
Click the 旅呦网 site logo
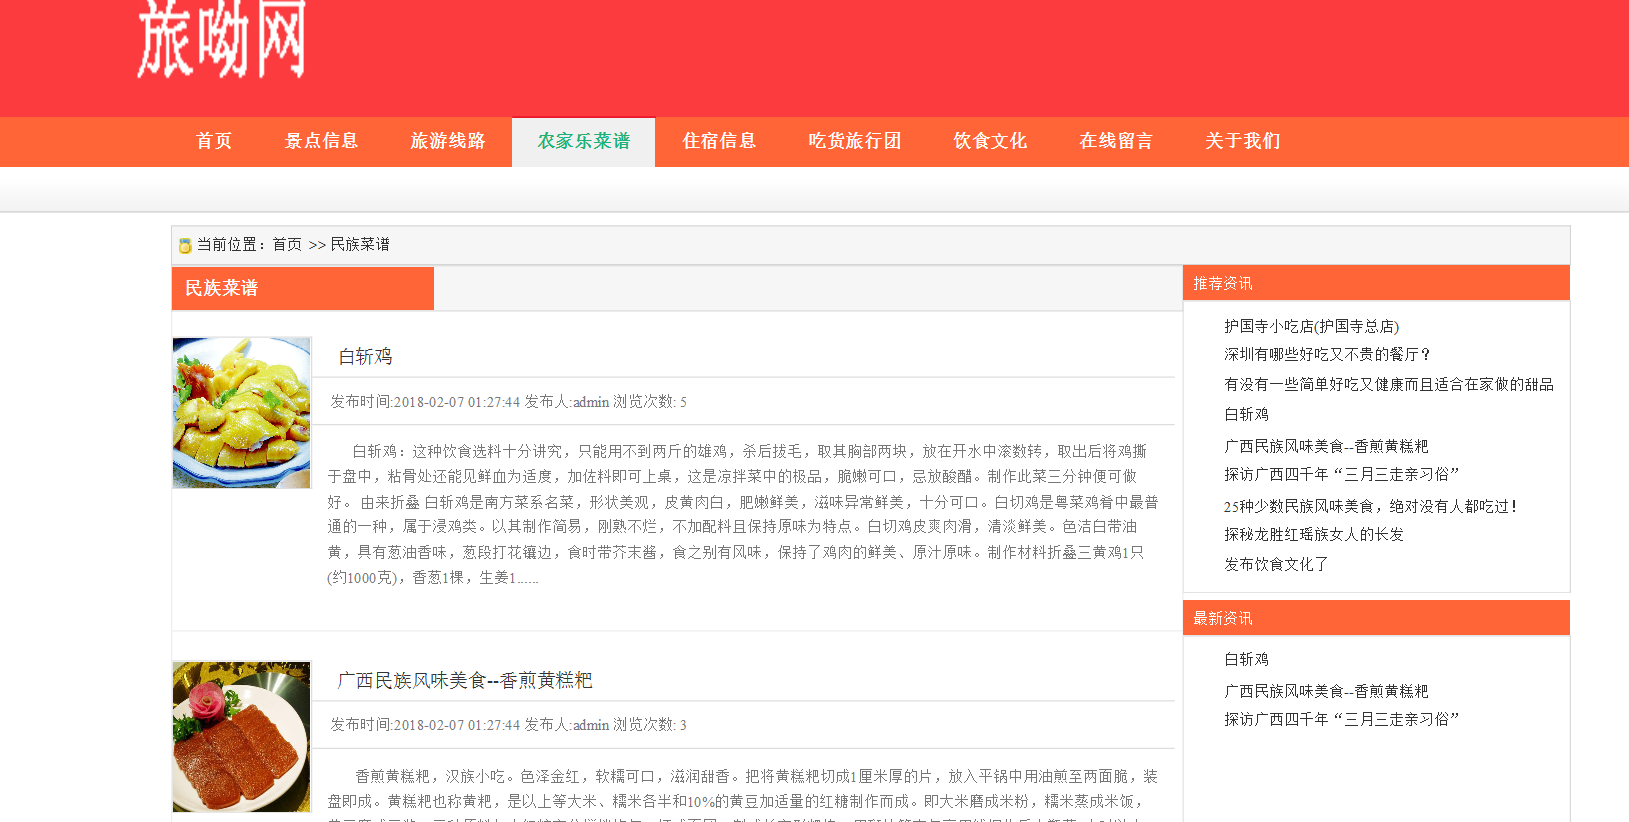point(221,40)
